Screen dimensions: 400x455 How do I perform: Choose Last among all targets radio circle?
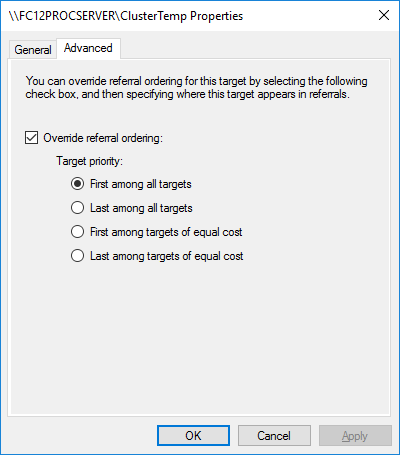[x=77, y=208]
